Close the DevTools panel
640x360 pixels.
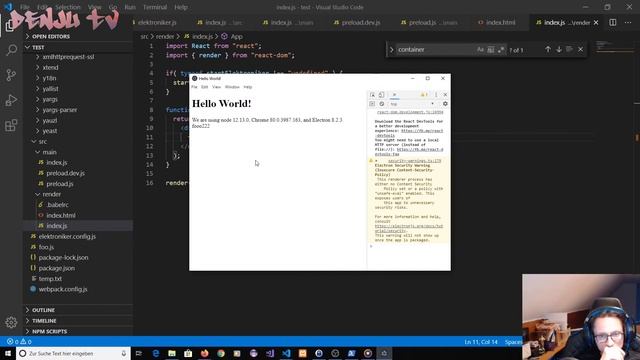point(445,95)
